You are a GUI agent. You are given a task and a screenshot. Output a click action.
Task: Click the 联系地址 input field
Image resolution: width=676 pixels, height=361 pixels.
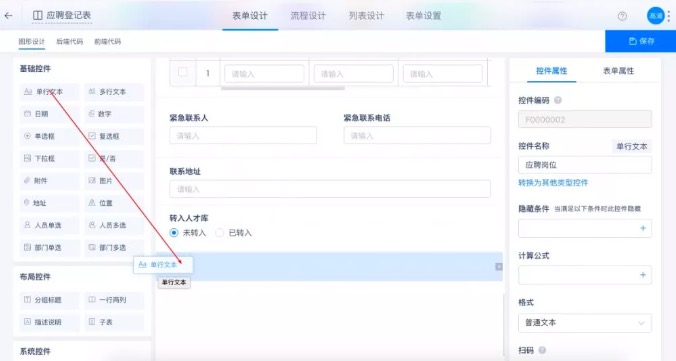click(x=330, y=189)
